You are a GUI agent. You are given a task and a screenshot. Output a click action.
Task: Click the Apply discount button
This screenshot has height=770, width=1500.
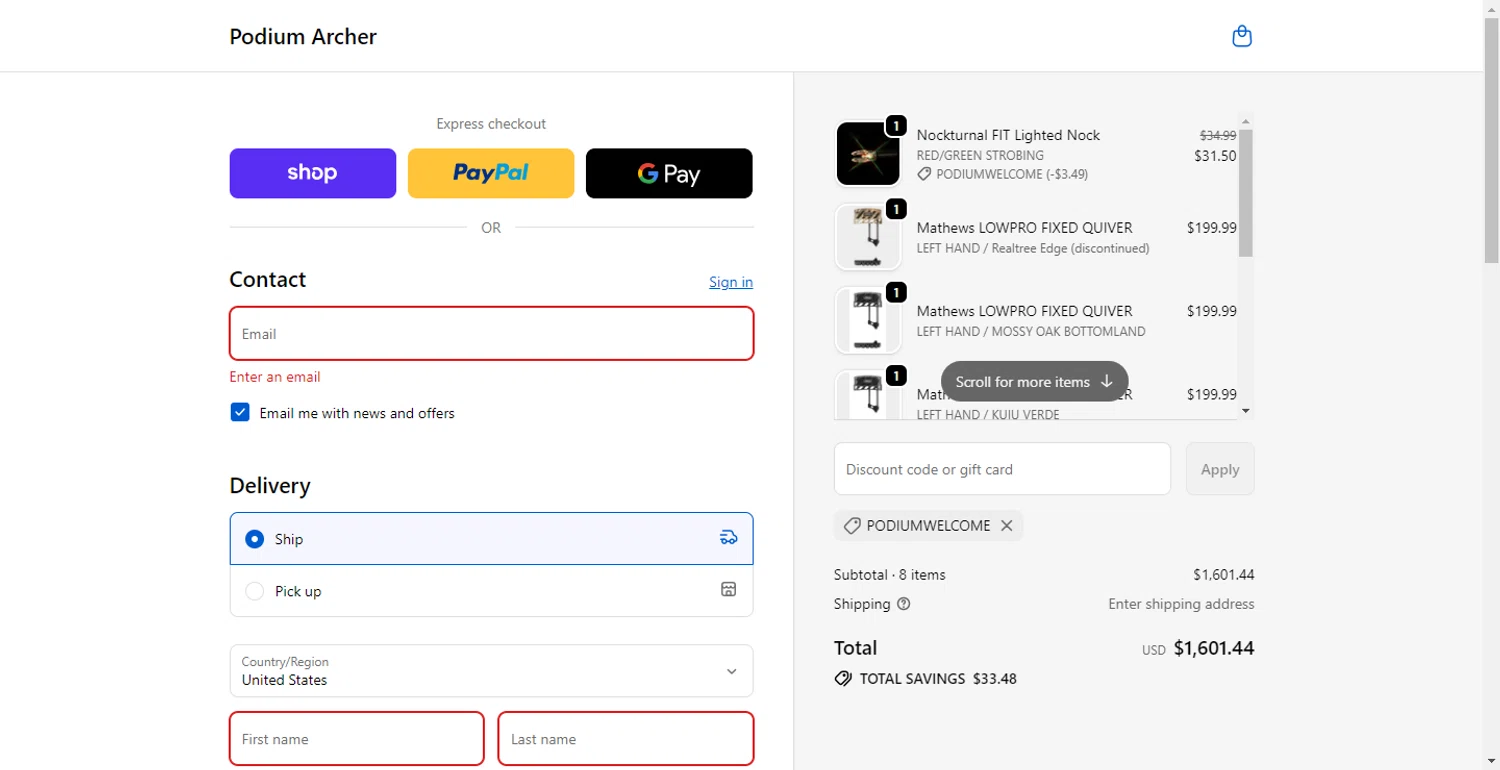click(1220, 469)
